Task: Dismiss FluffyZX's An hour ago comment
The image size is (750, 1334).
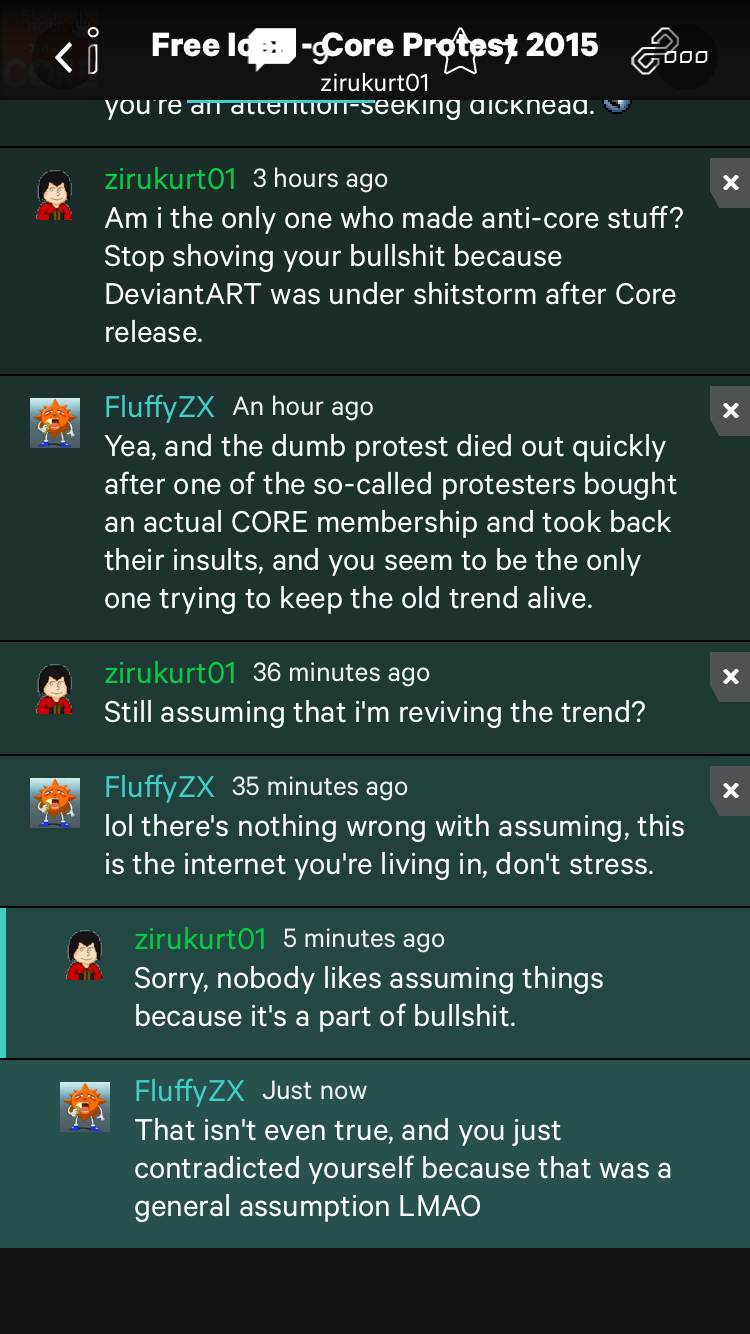Action: click(730, 410)
